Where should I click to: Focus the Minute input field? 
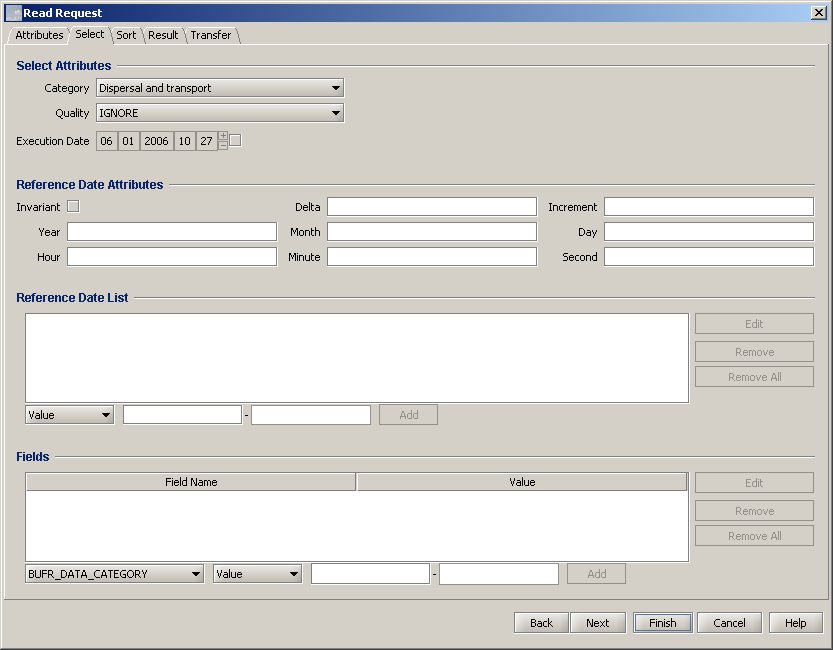(x=431, y=256)
